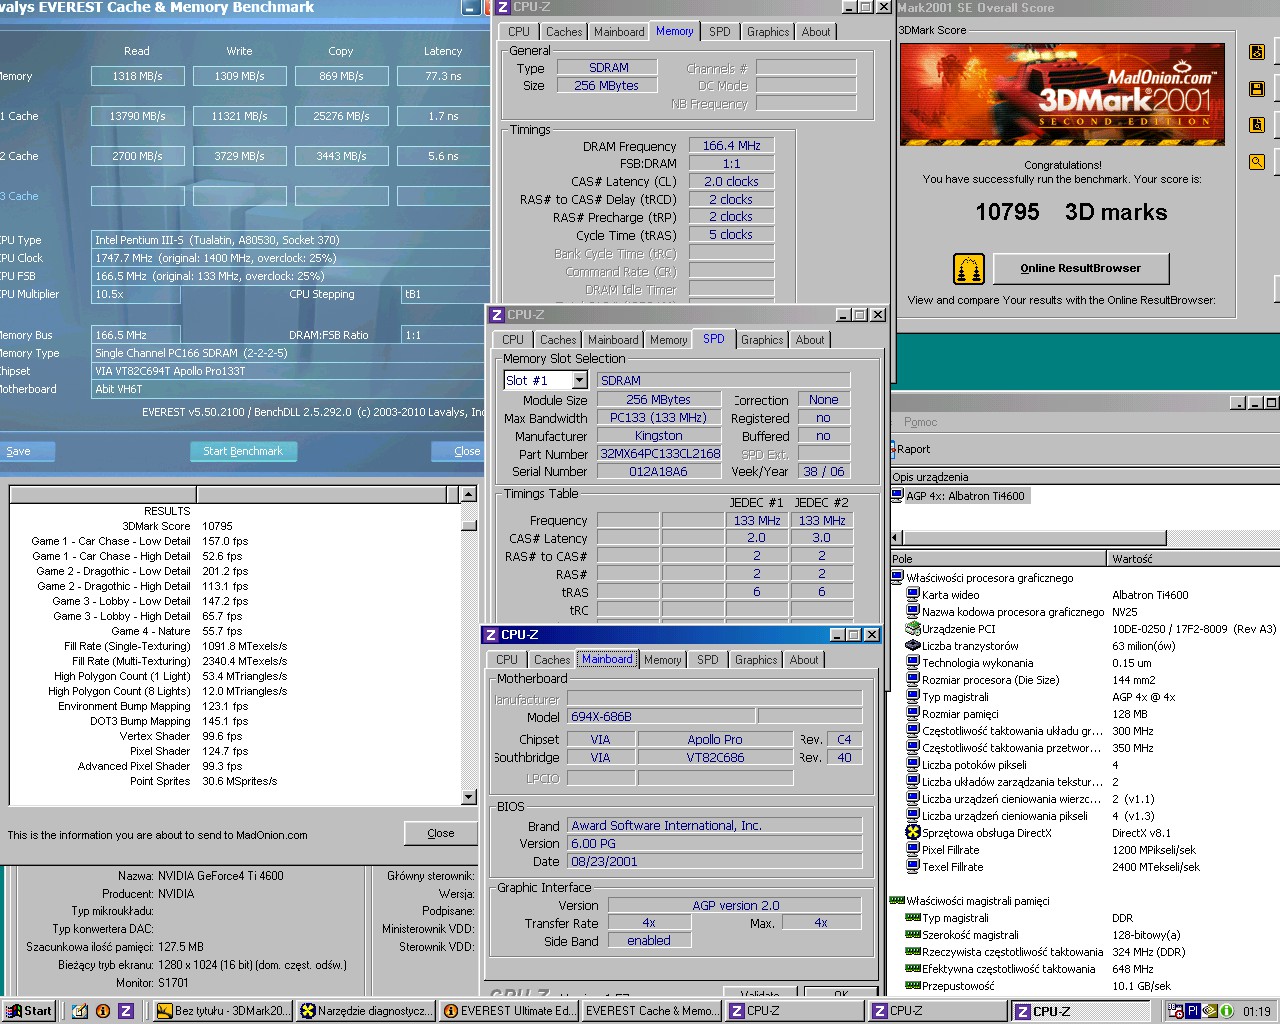Click the L1 Cache Copy 25276 MB/s field
Image resolution: width=1280 pixels, height=1024 pixels.
coord(342,116)
